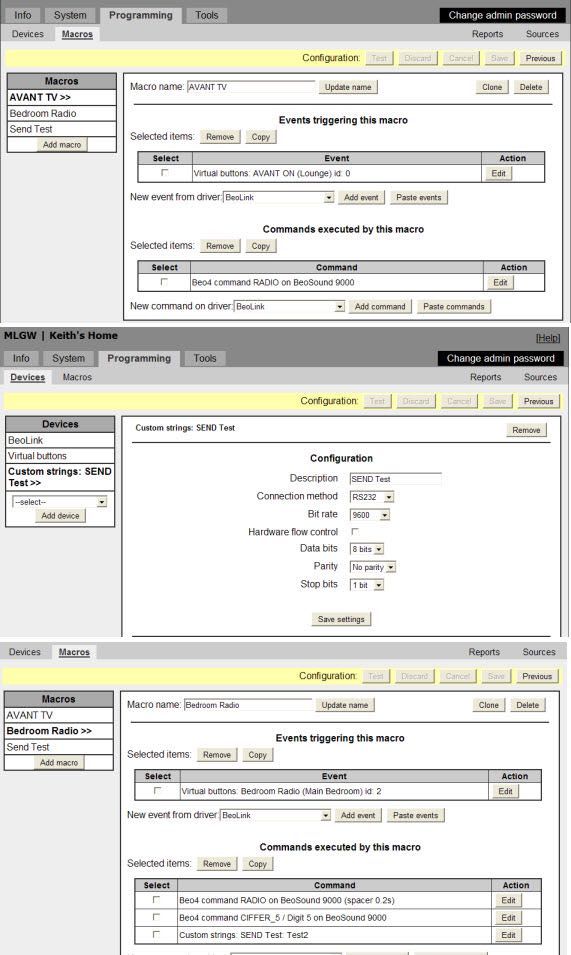Select Send Test in top Macros list
This screenshot has height=955, width=571.
(61, 129)
